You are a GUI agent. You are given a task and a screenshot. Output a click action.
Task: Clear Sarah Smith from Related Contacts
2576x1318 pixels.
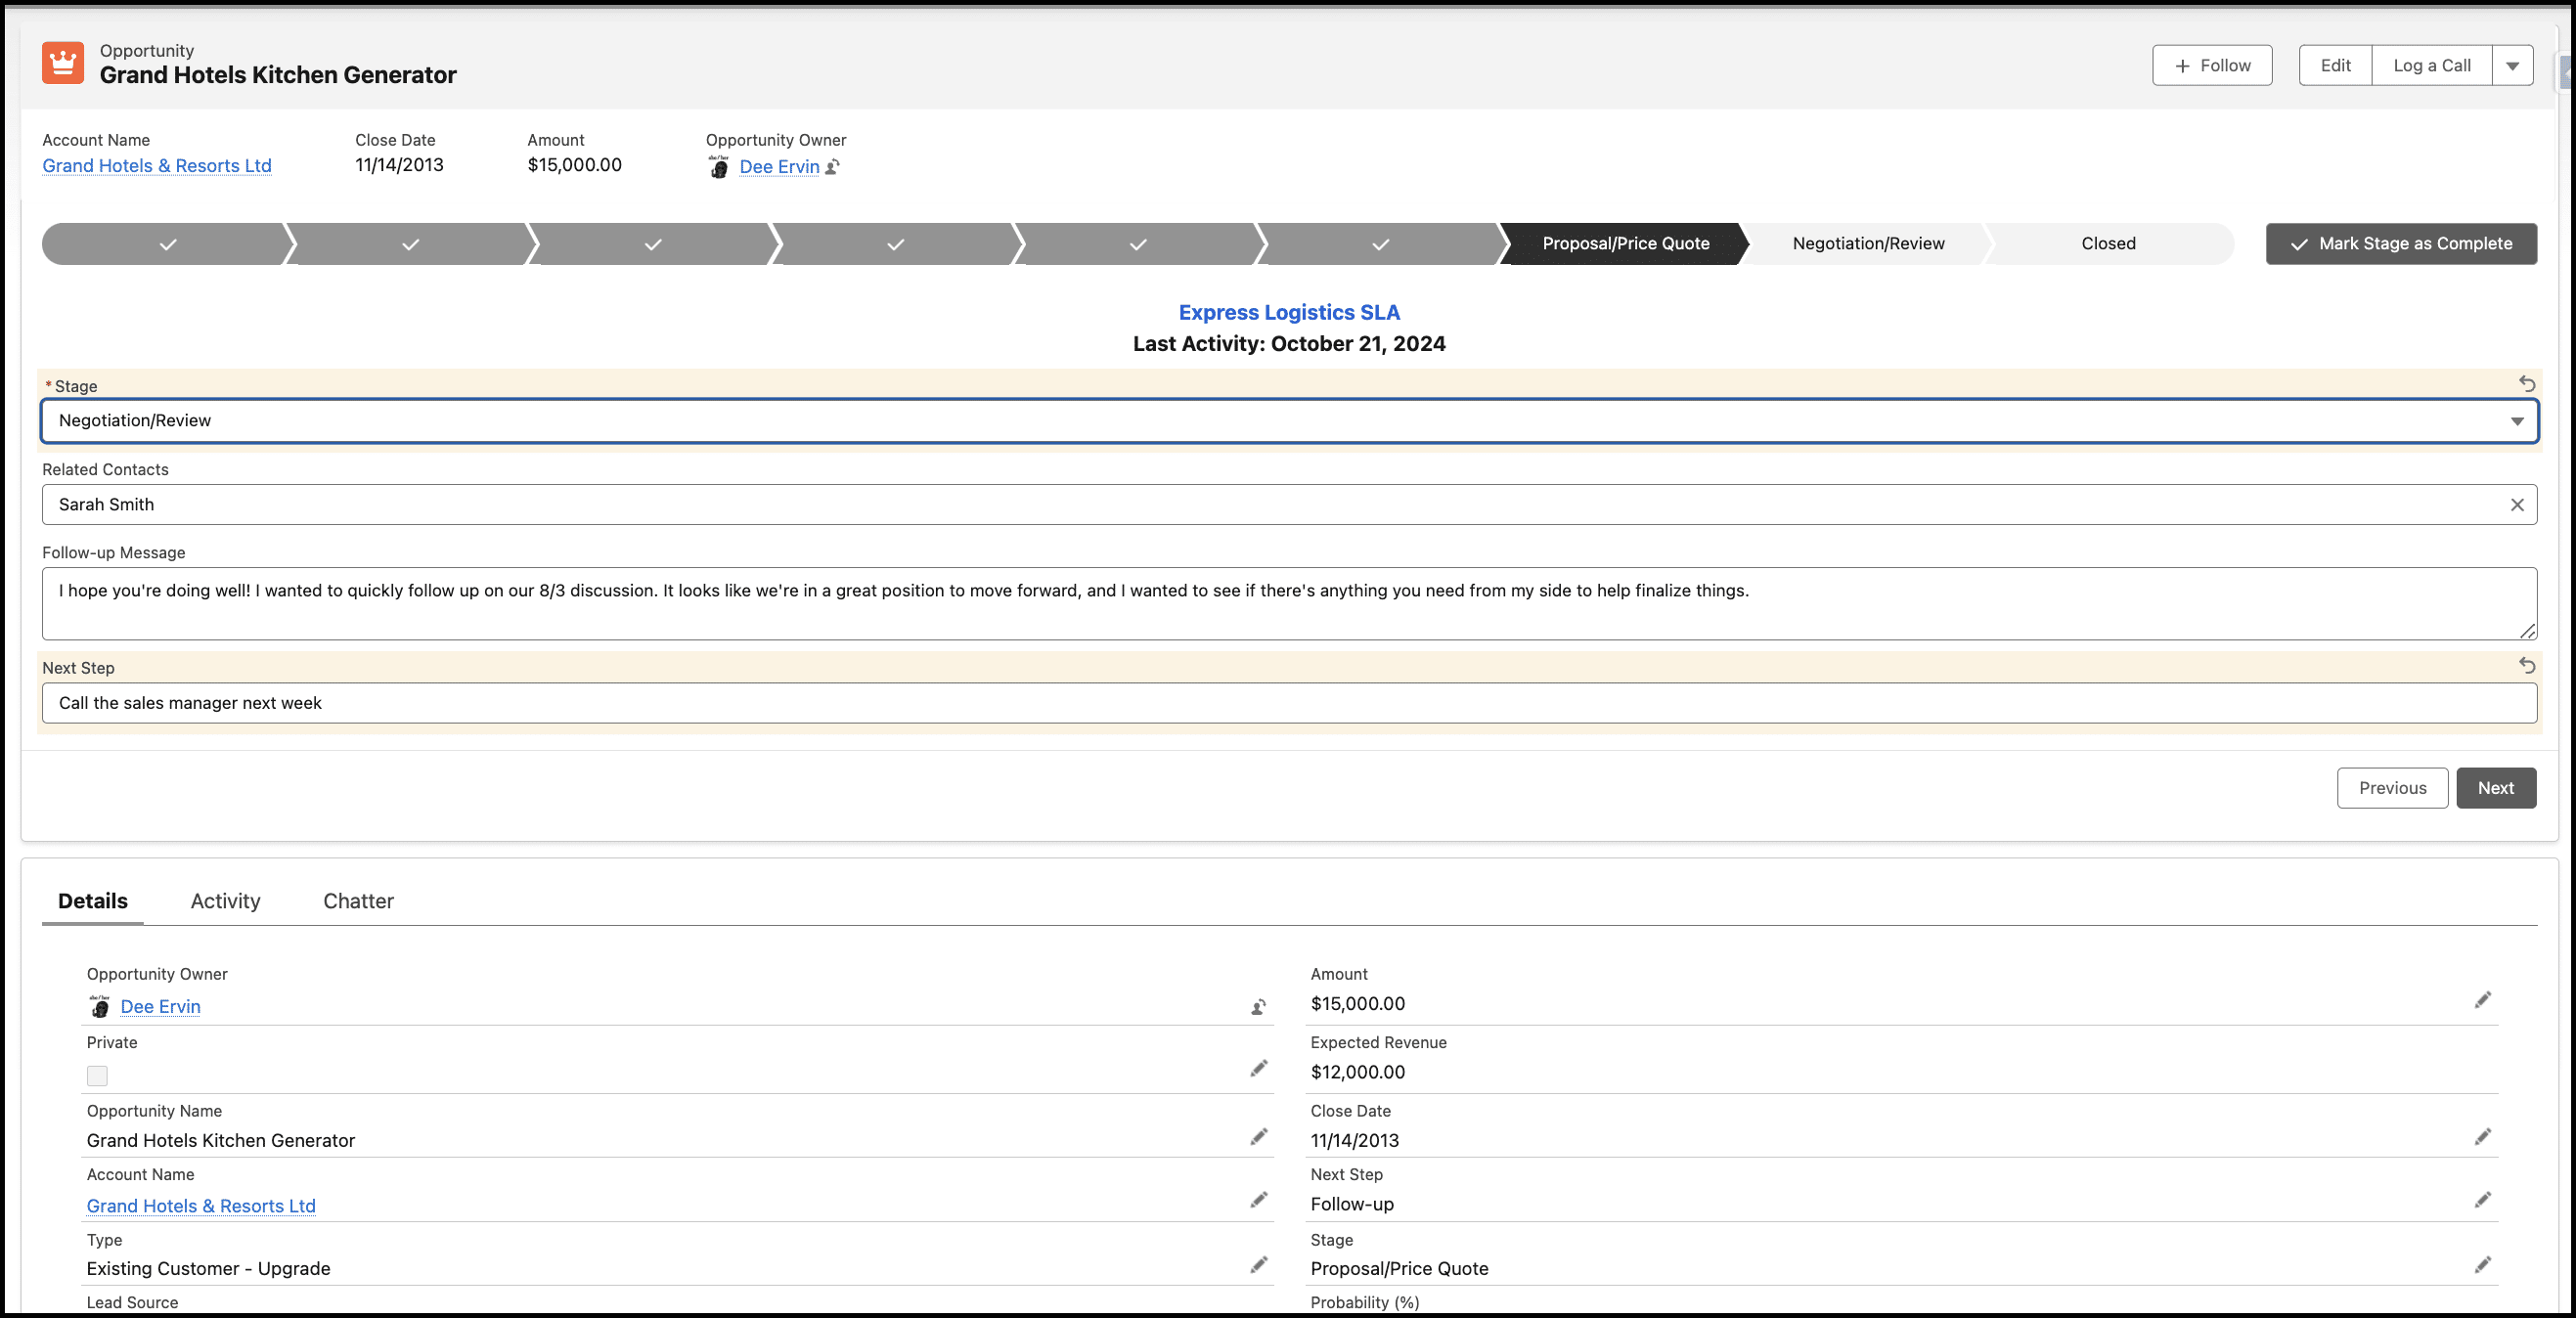(2517, 505)
